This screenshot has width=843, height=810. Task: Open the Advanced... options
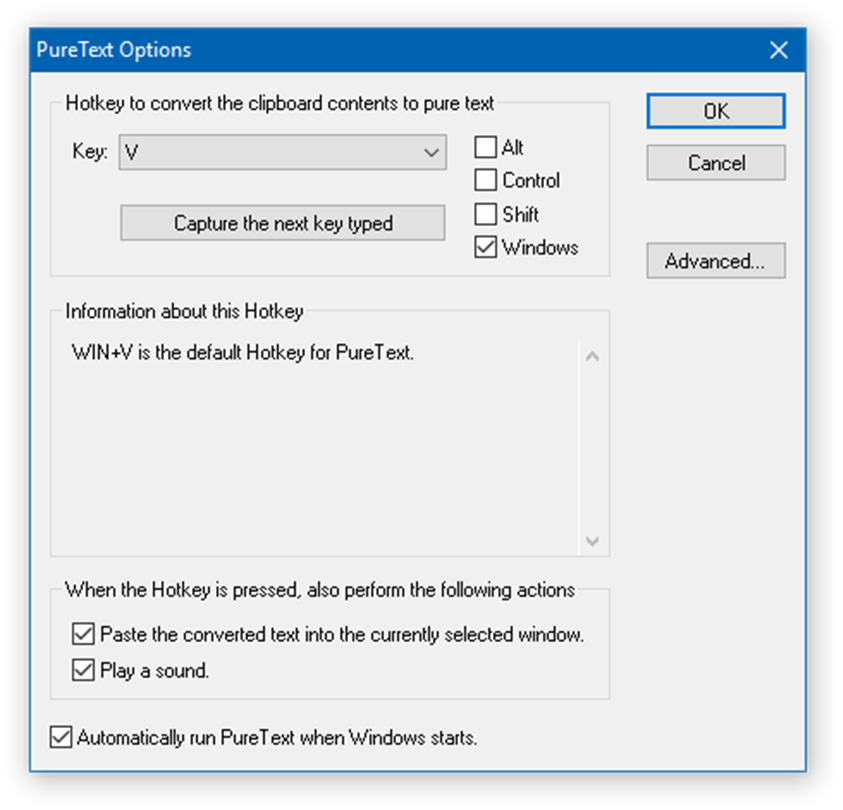(x=715, y=261)
